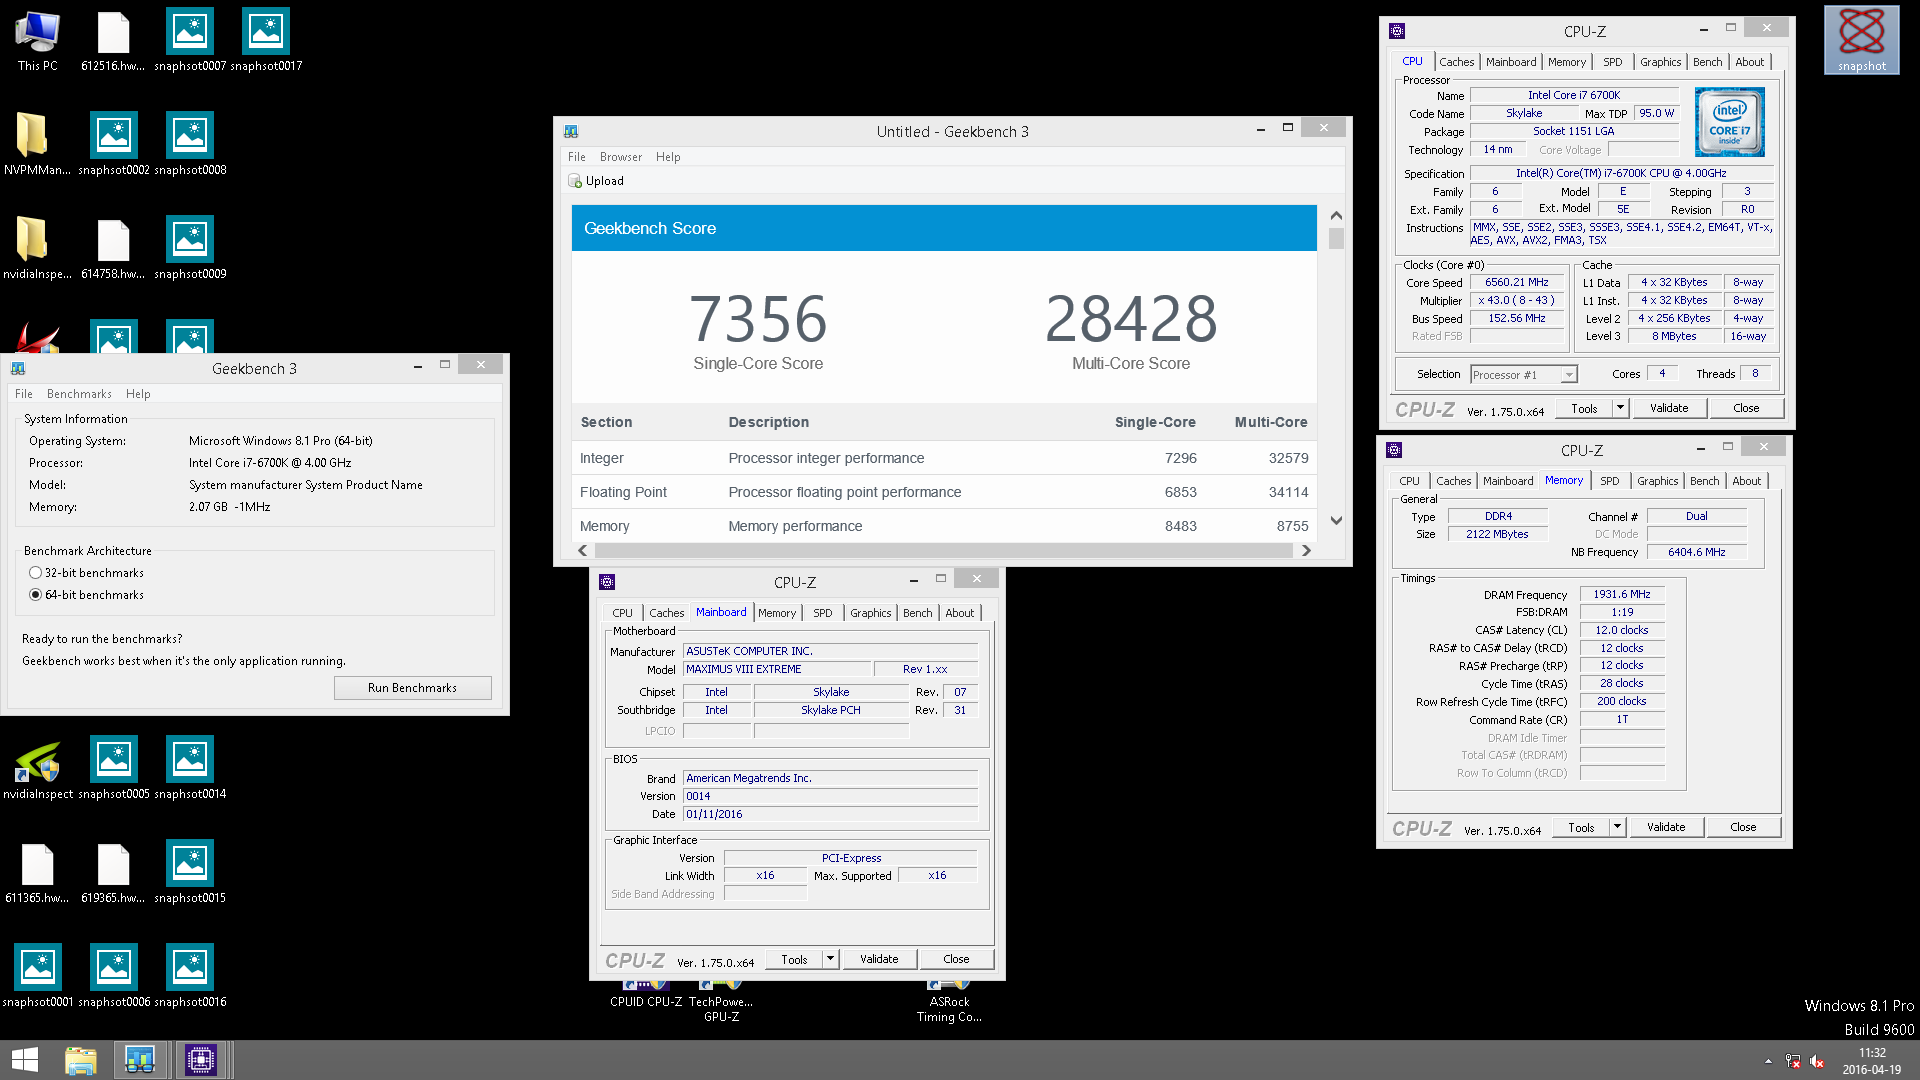Click the Windows Start button
1920x1080 pixels.
[x=25, y=1060]
